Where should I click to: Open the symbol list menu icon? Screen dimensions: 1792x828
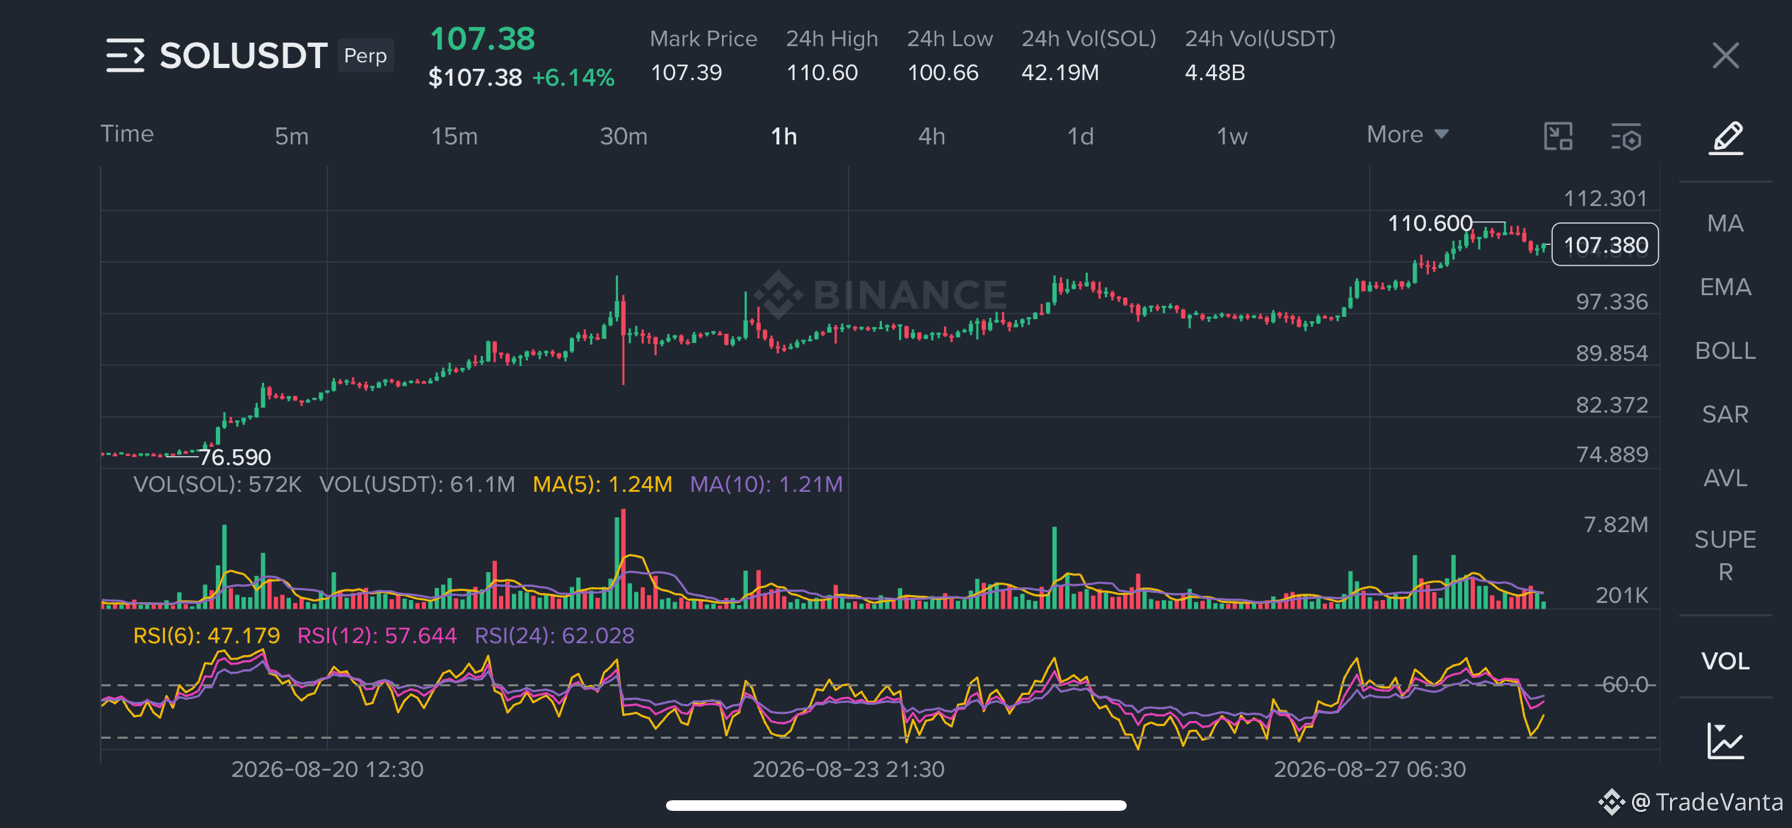(125, 56)
